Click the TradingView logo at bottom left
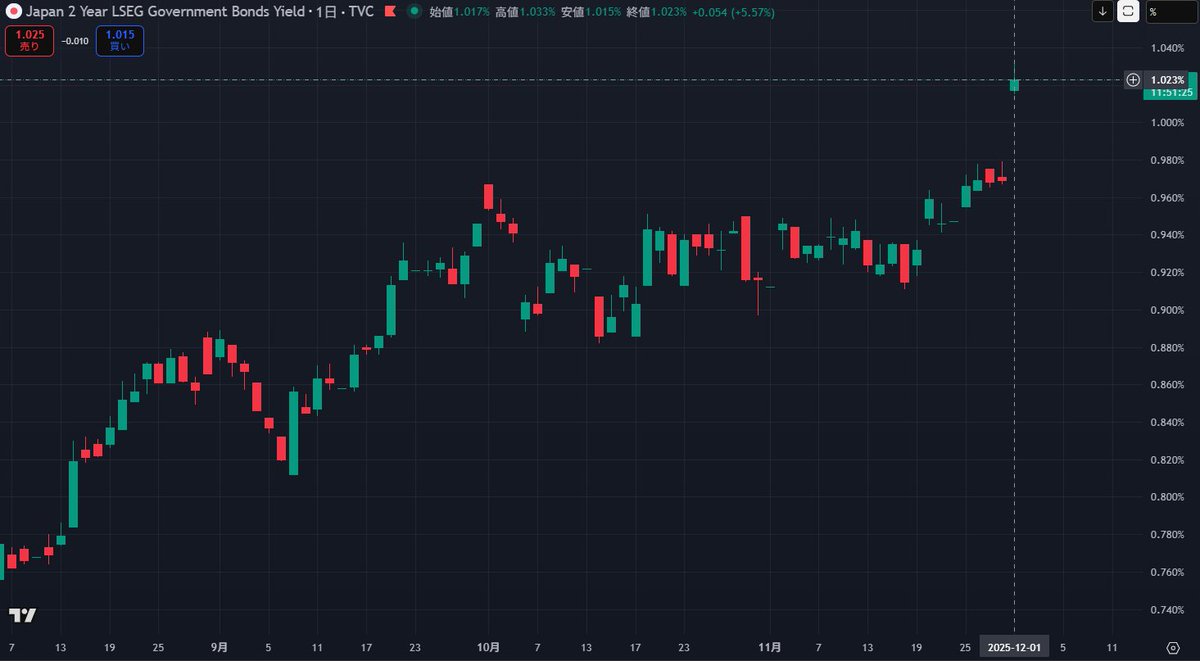 click(x=22, y=615)
